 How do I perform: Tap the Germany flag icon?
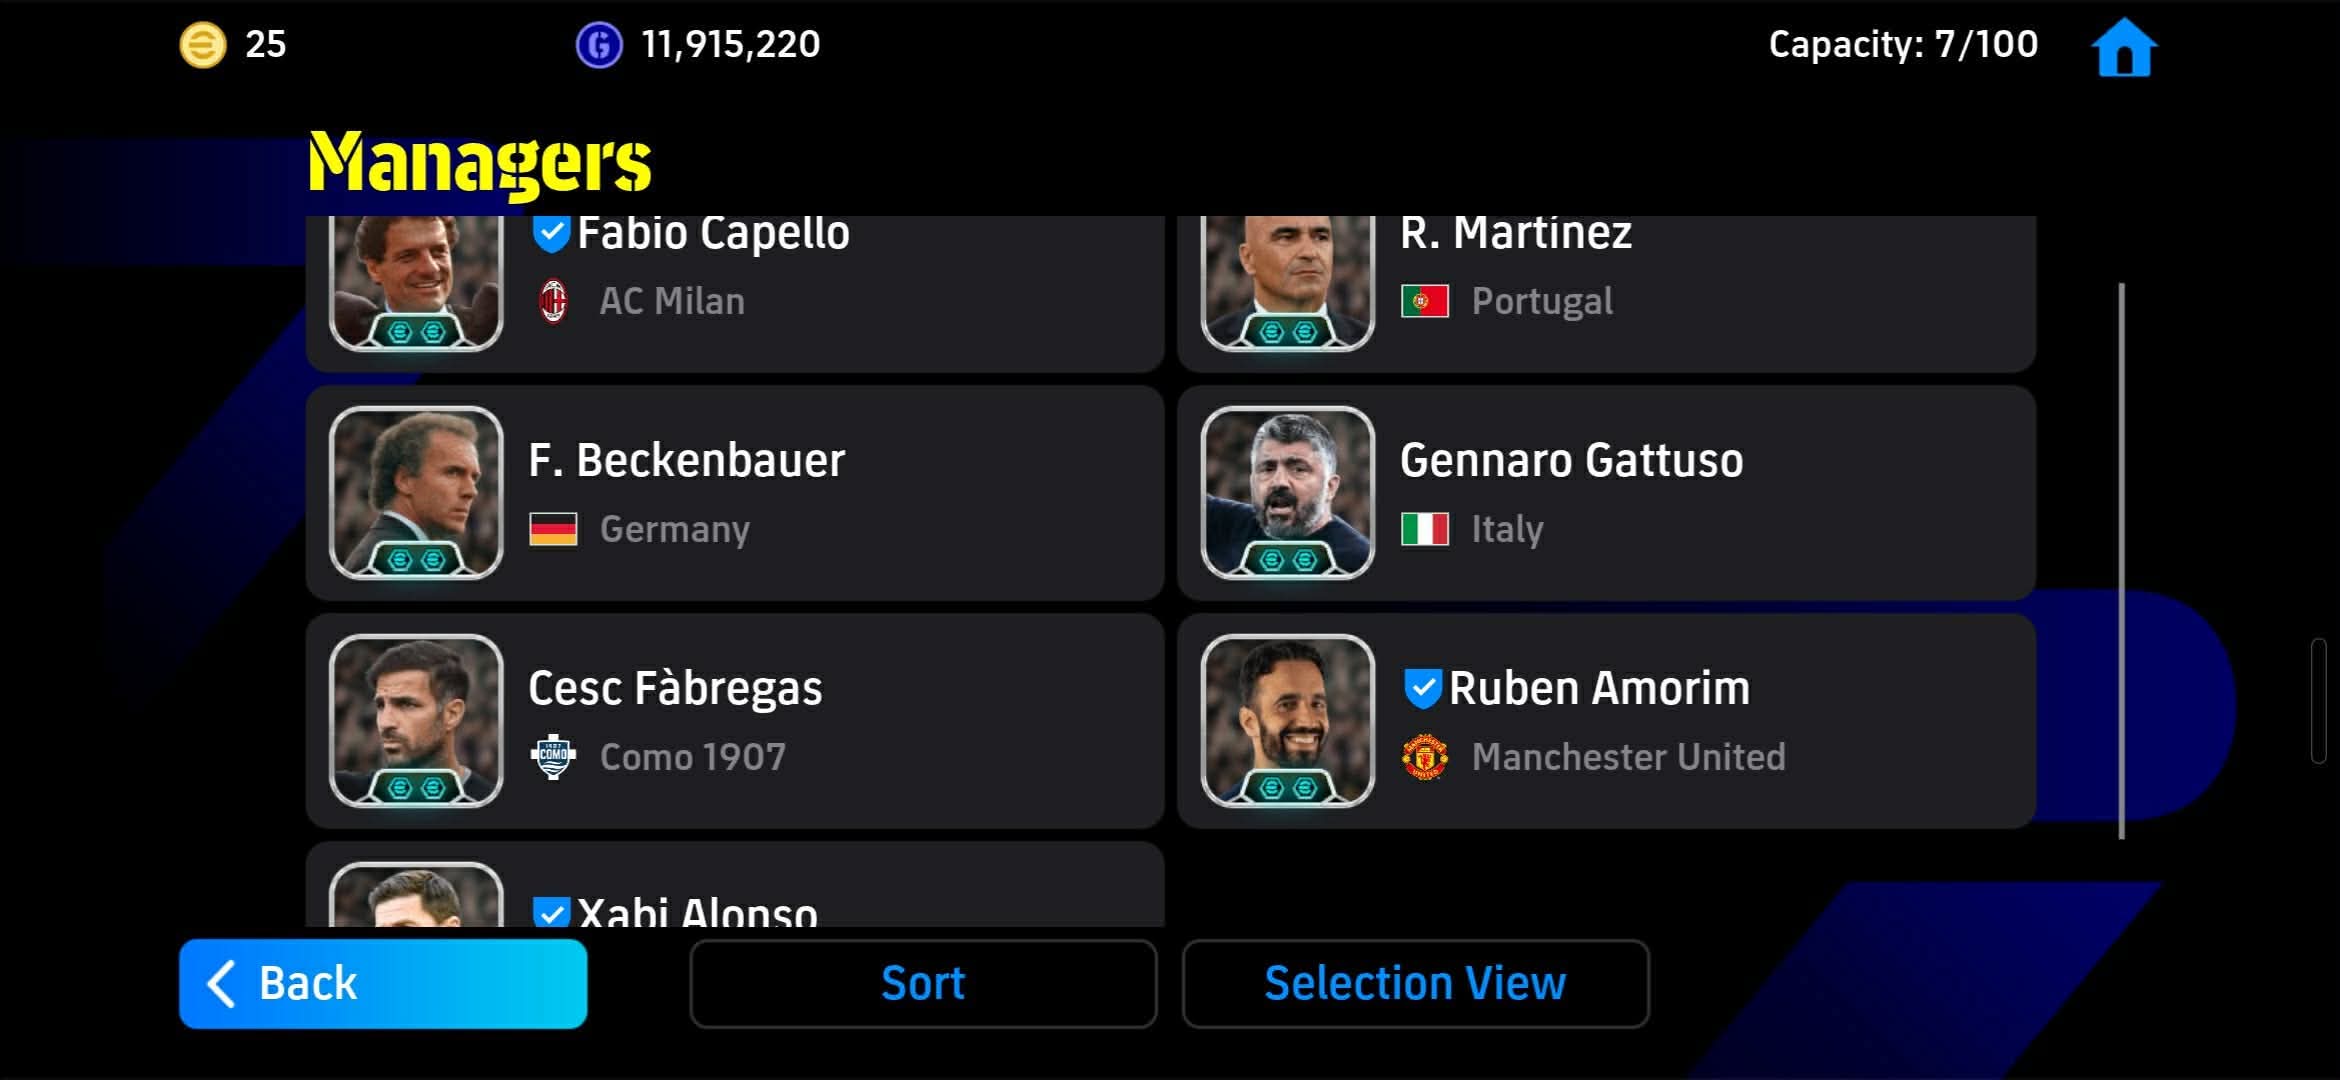553,529
